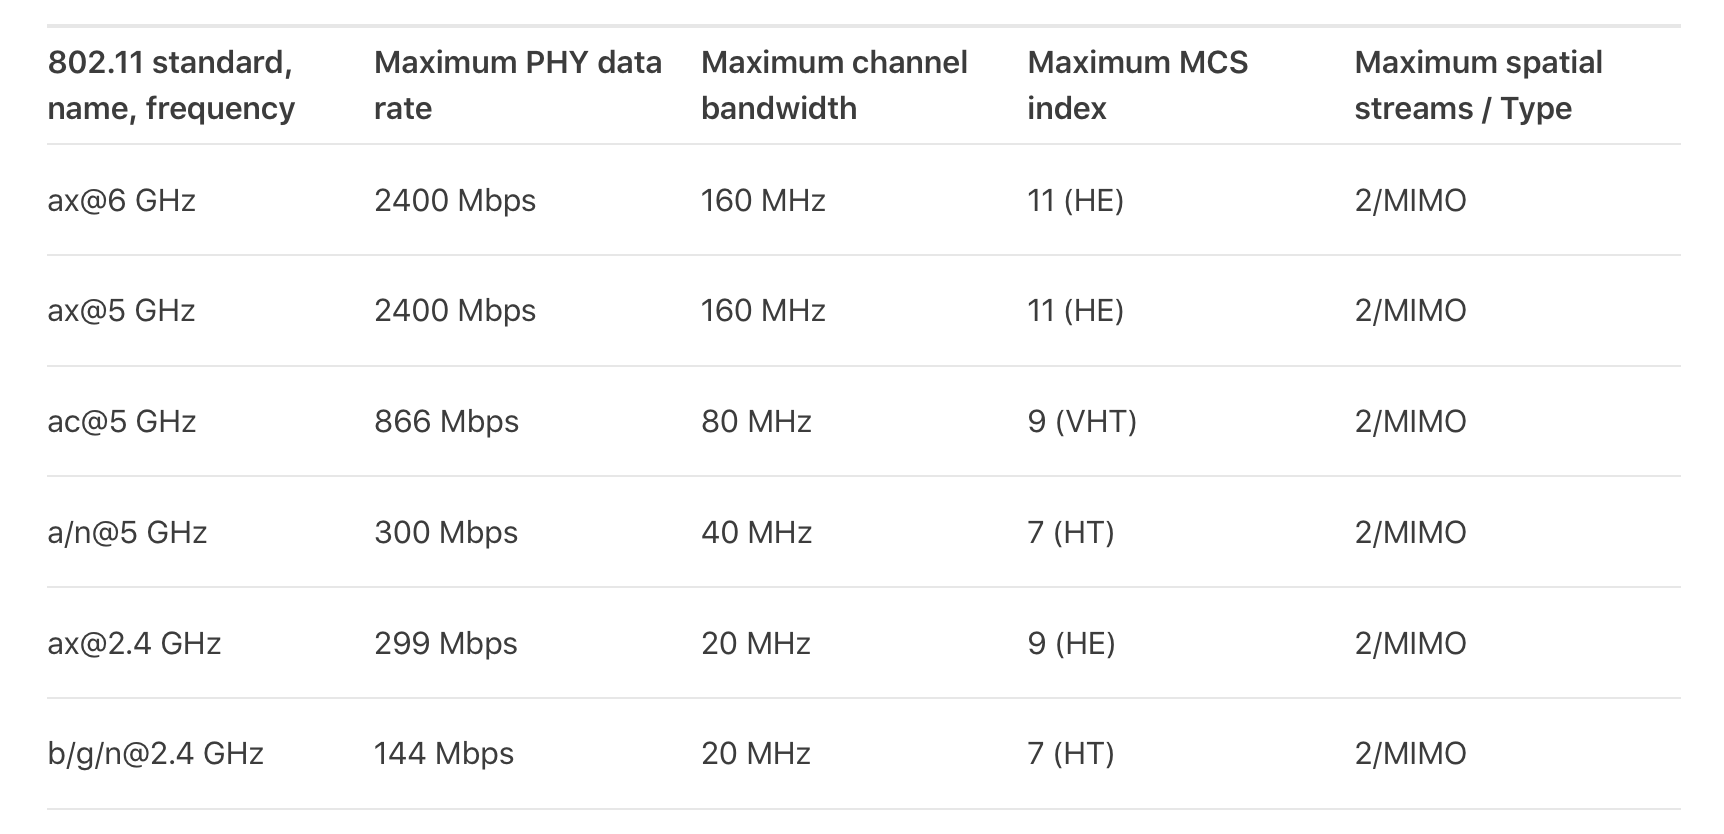Viewport: 1724px width, 834px height.
Task: Select the "Maximum channel bandwidth" column header
Action: pyautogui.click(x=834, y=85)
